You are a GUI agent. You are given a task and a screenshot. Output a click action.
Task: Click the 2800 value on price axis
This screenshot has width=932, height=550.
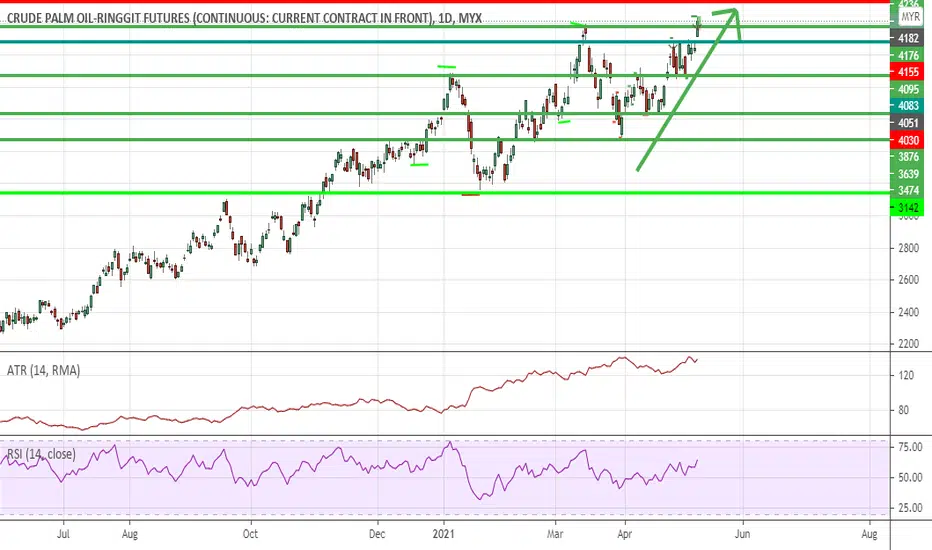(x=908, y=248)
